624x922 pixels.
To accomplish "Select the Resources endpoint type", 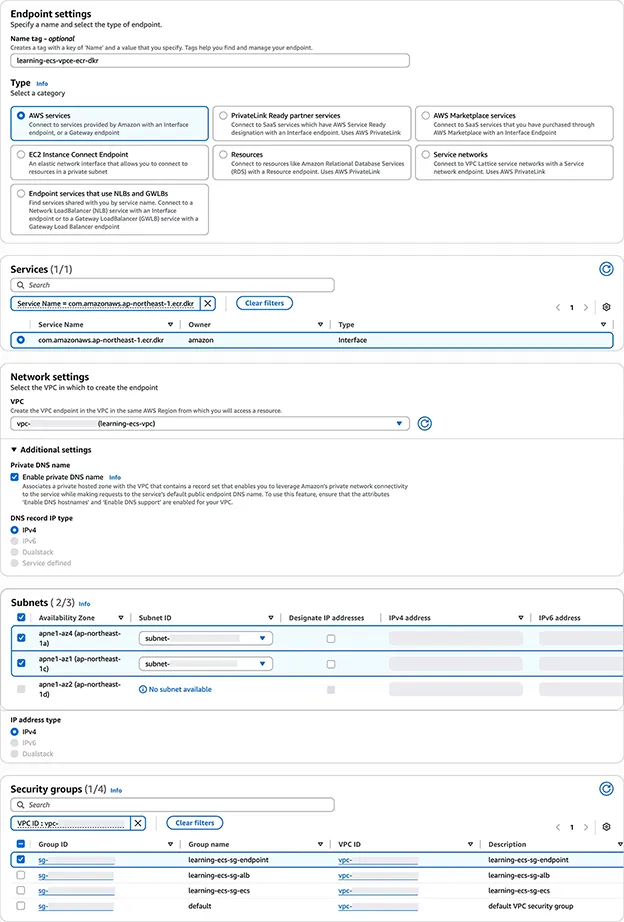I will click(223, 155).
